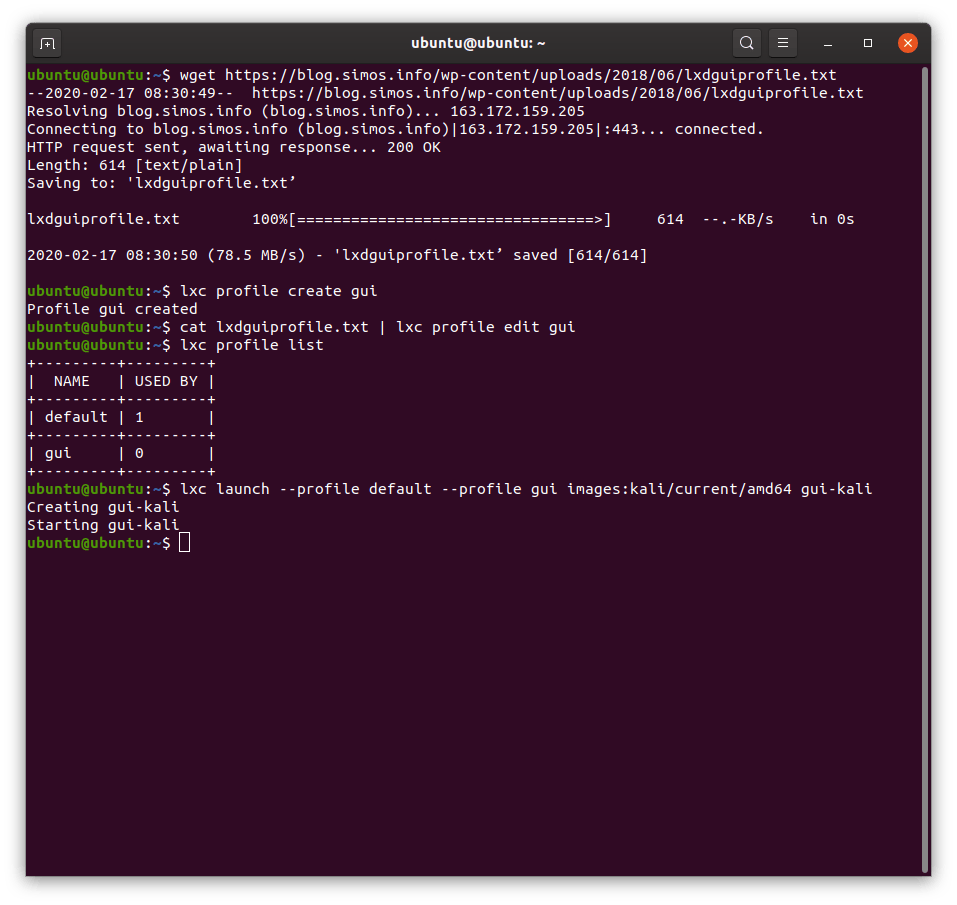Click the cursor at the last prompt
957x905 pixels.
[x=184, y=543]
